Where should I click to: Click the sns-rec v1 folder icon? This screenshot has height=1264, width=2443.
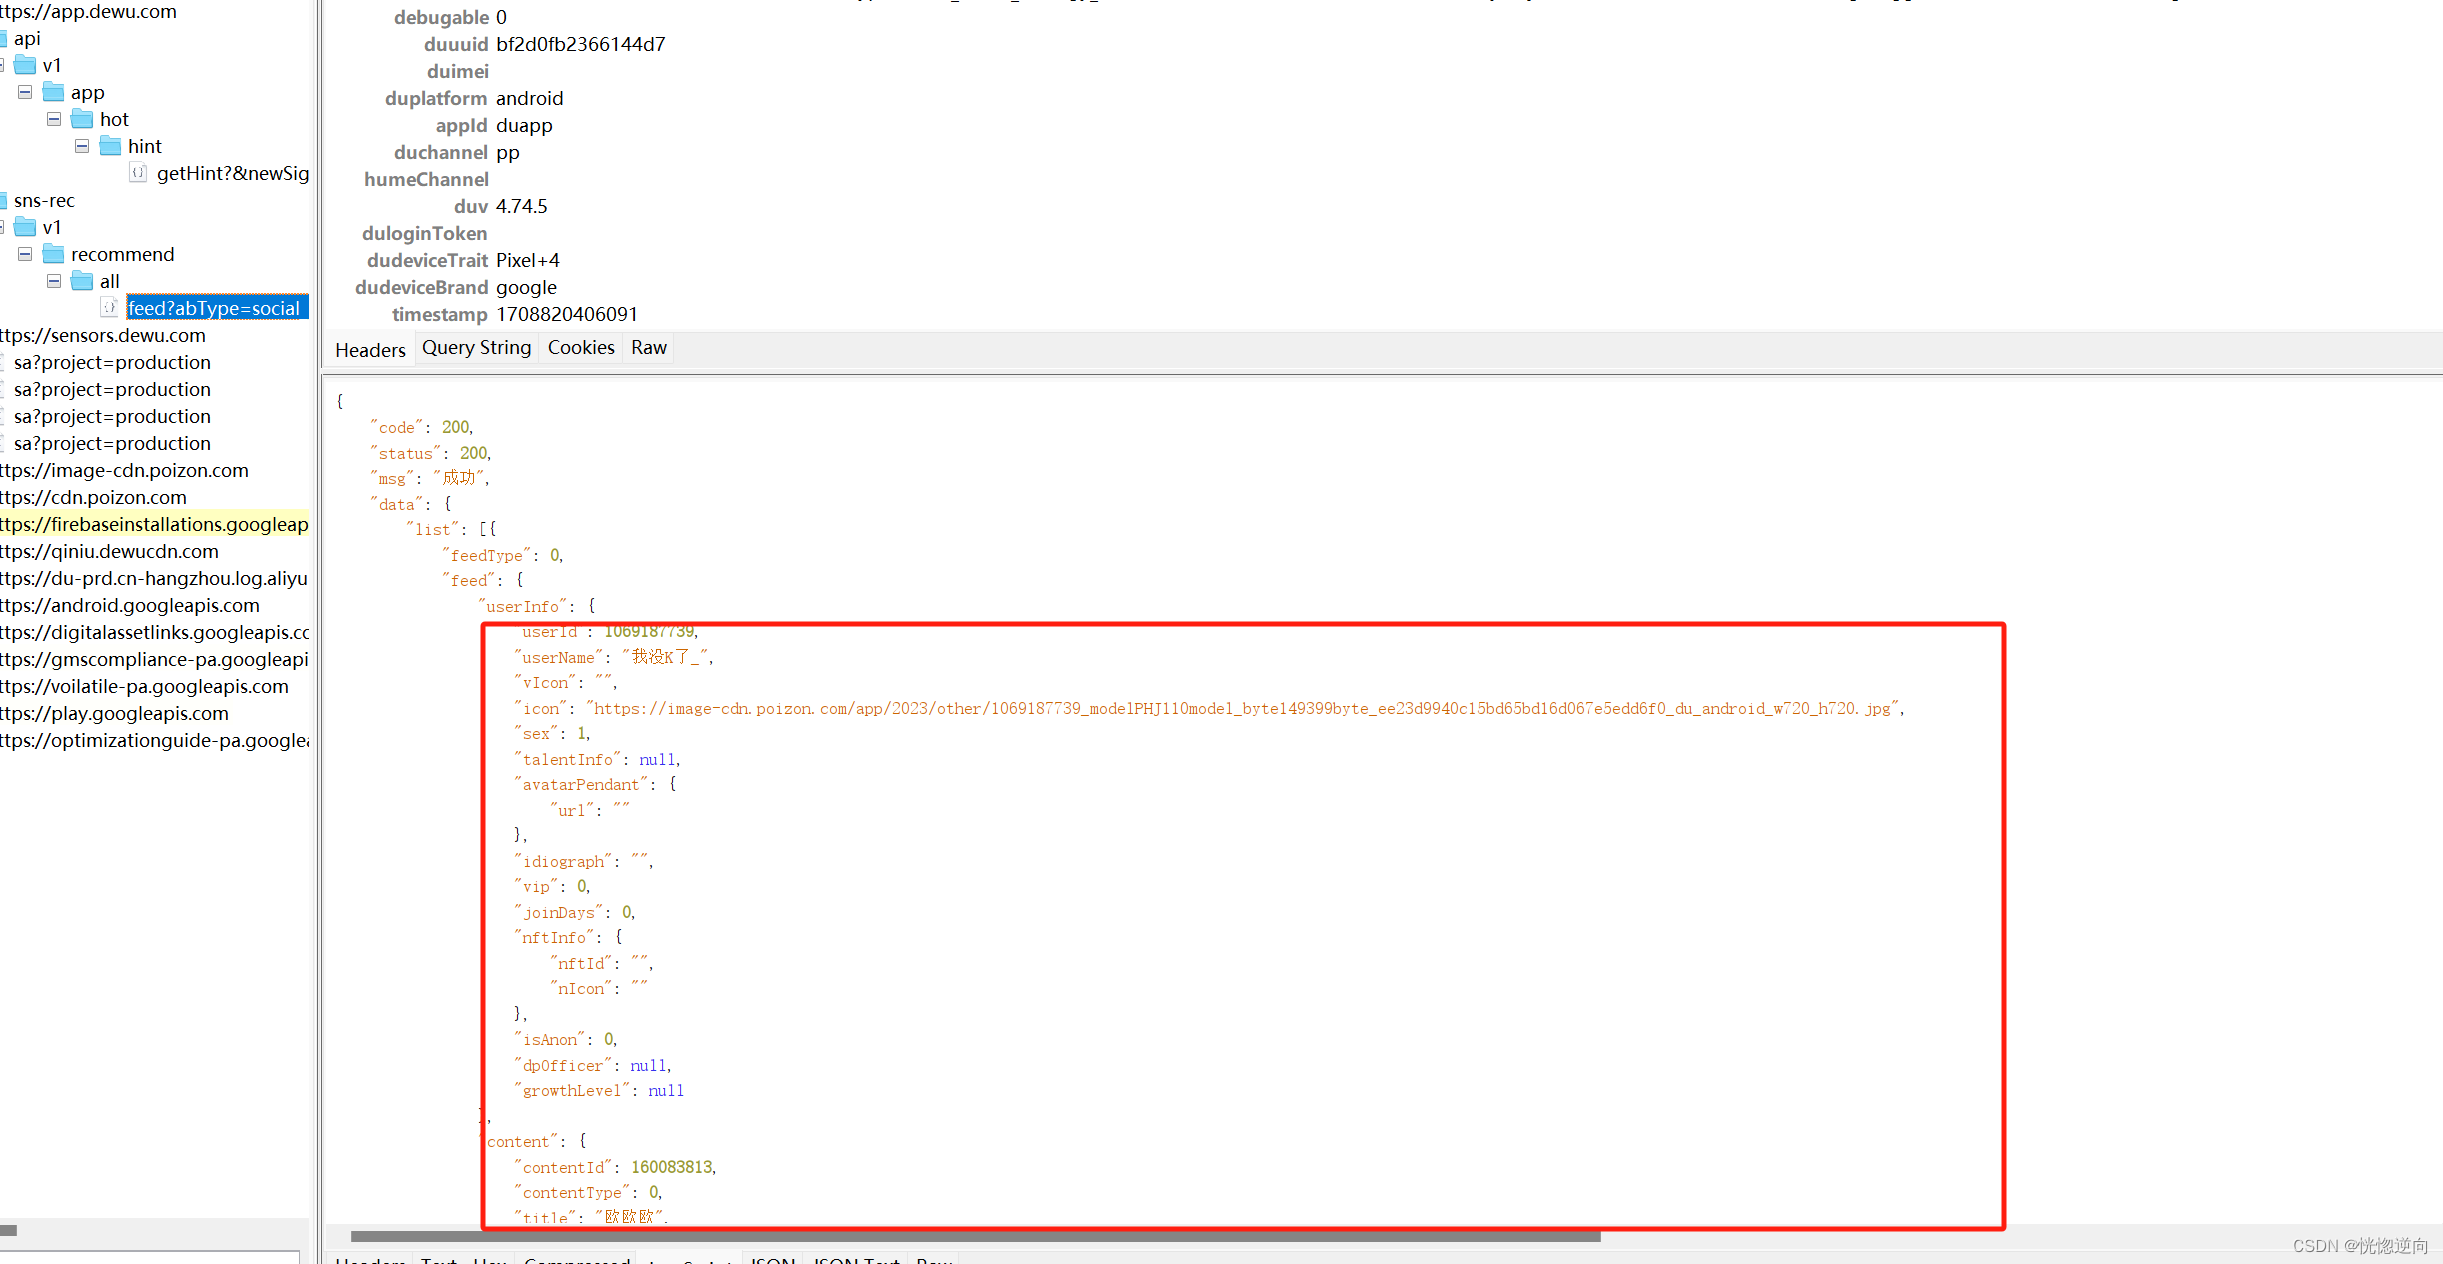26,227
